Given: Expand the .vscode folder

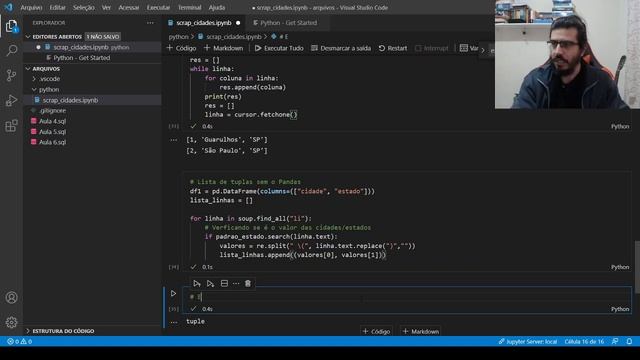Looking at the screenshot, I should [x=47, y=79].
